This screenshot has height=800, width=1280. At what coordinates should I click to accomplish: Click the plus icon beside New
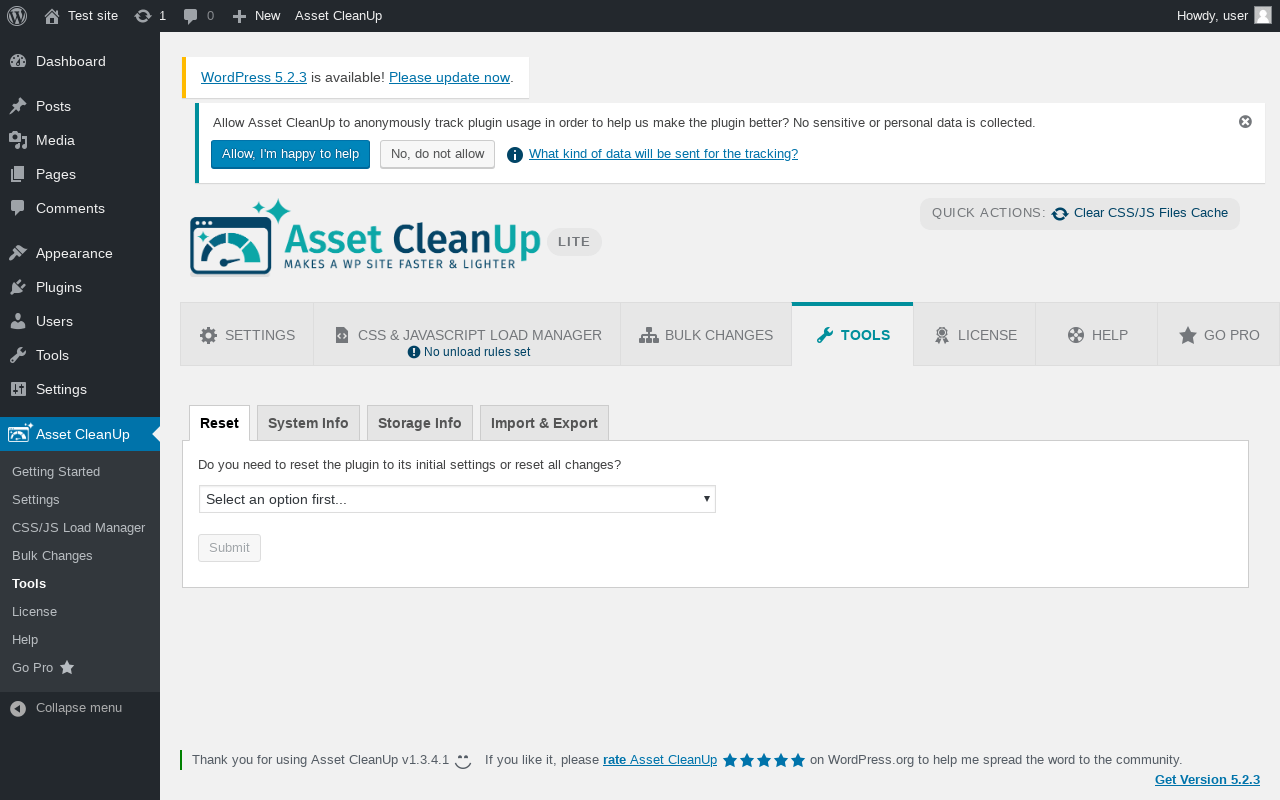click(239, 16)
